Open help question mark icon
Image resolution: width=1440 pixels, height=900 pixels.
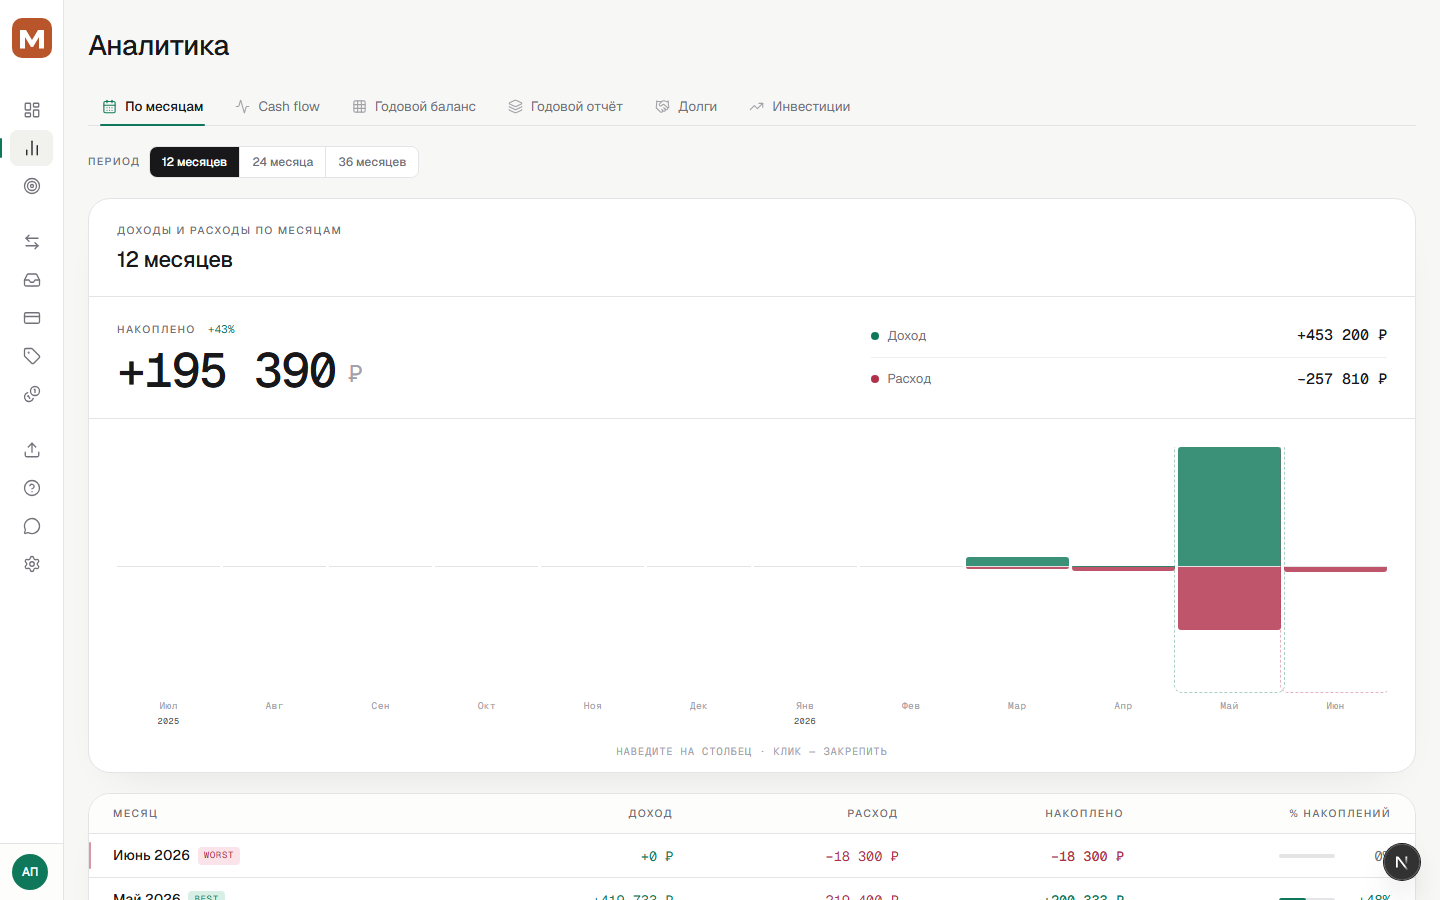pos(32,488)
